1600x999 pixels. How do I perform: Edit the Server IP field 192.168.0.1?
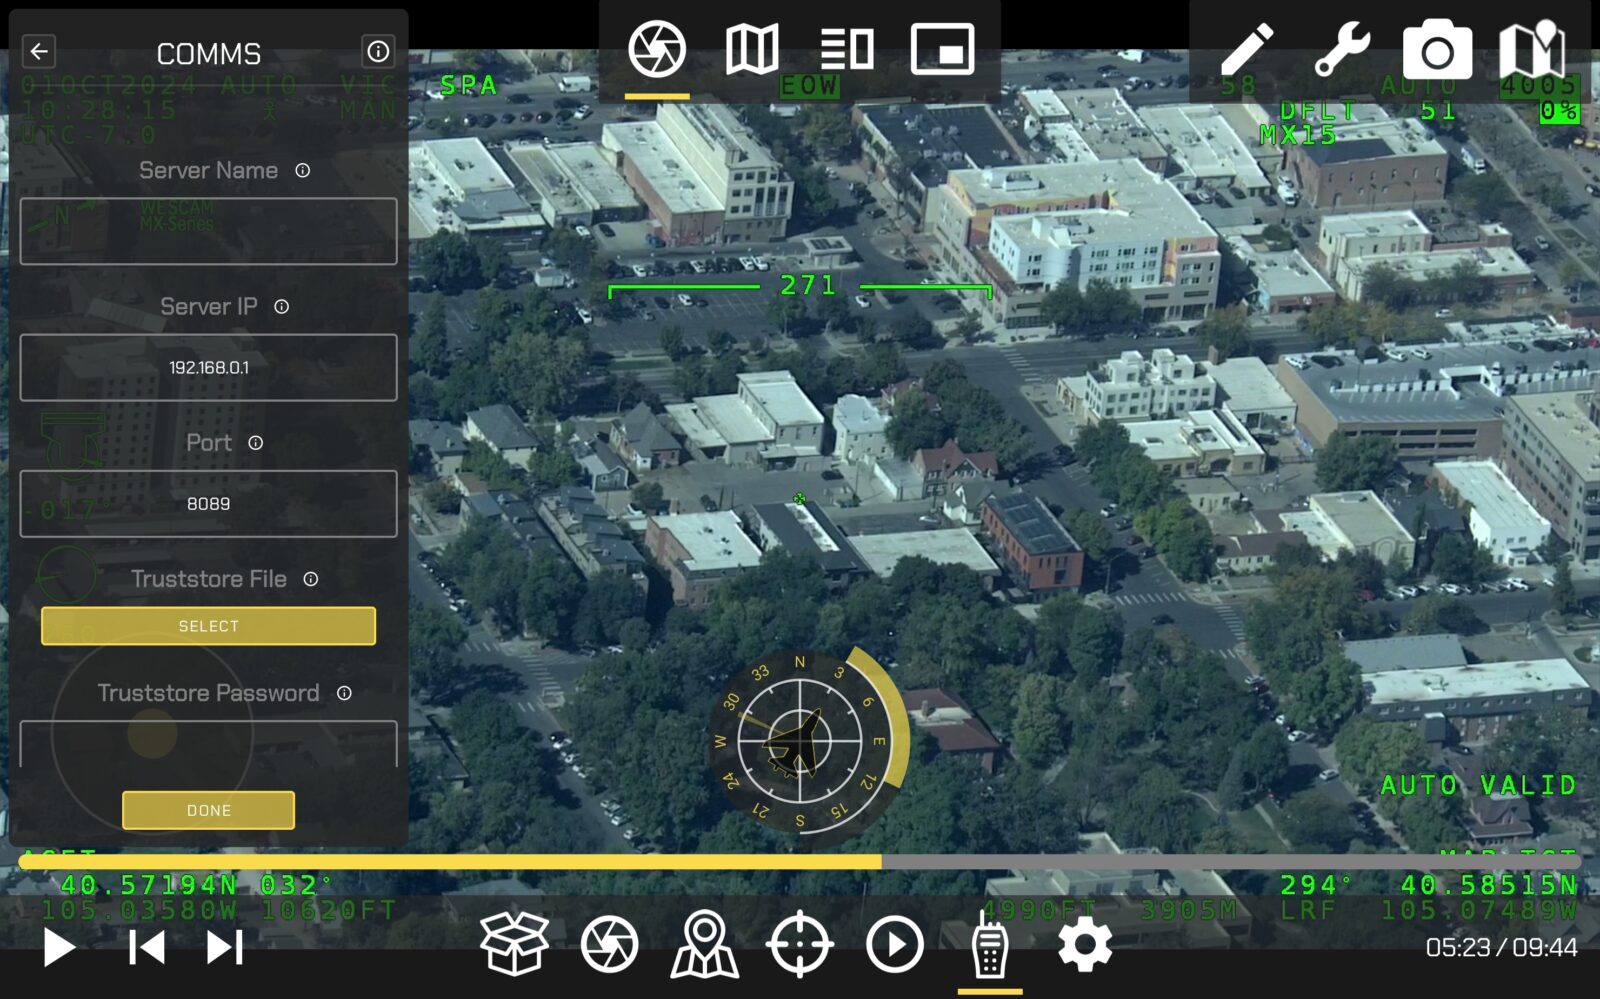point(208,367)
